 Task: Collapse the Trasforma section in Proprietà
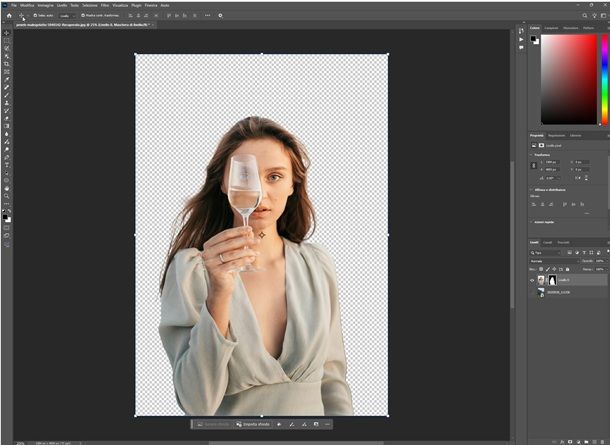(x=532, y=154)
